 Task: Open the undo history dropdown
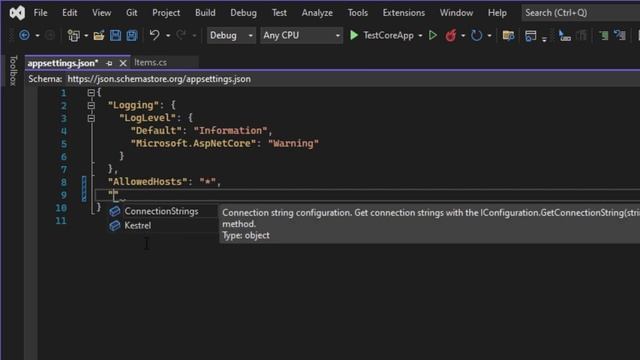pyautogui.click(x=168, y=36)
